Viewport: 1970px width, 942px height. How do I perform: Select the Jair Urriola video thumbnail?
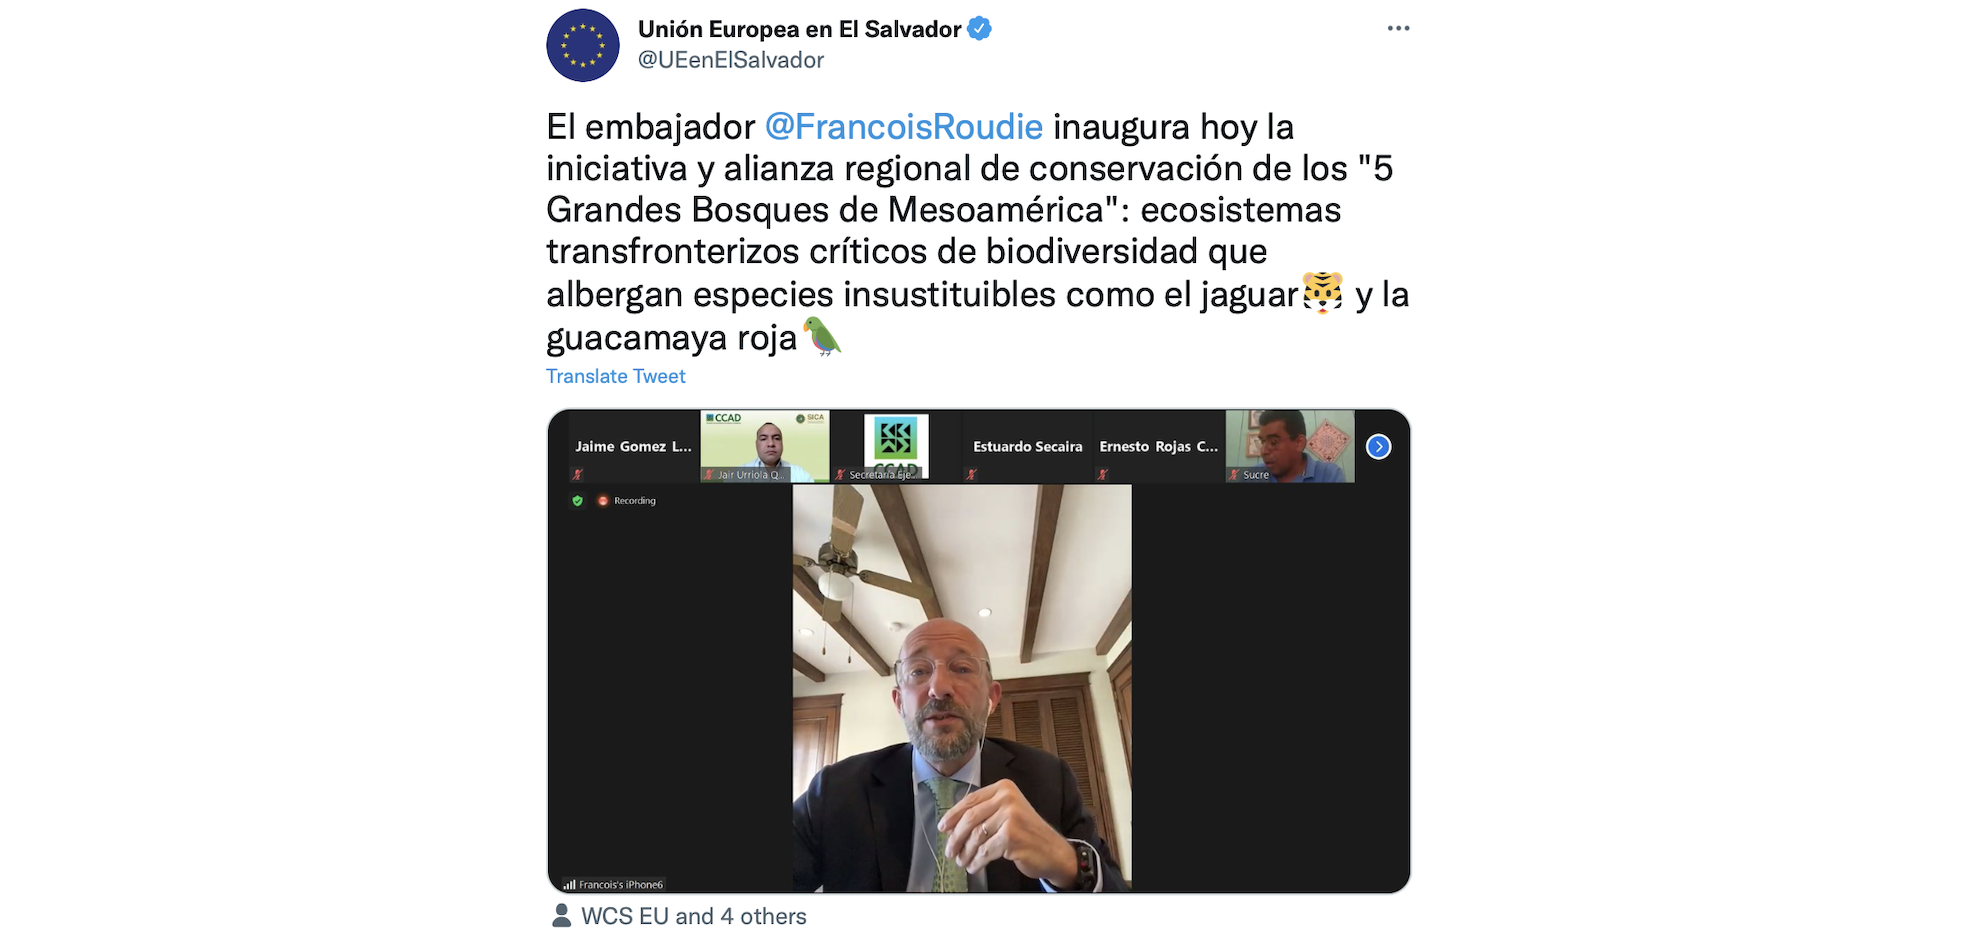click(x=765, y=446)
